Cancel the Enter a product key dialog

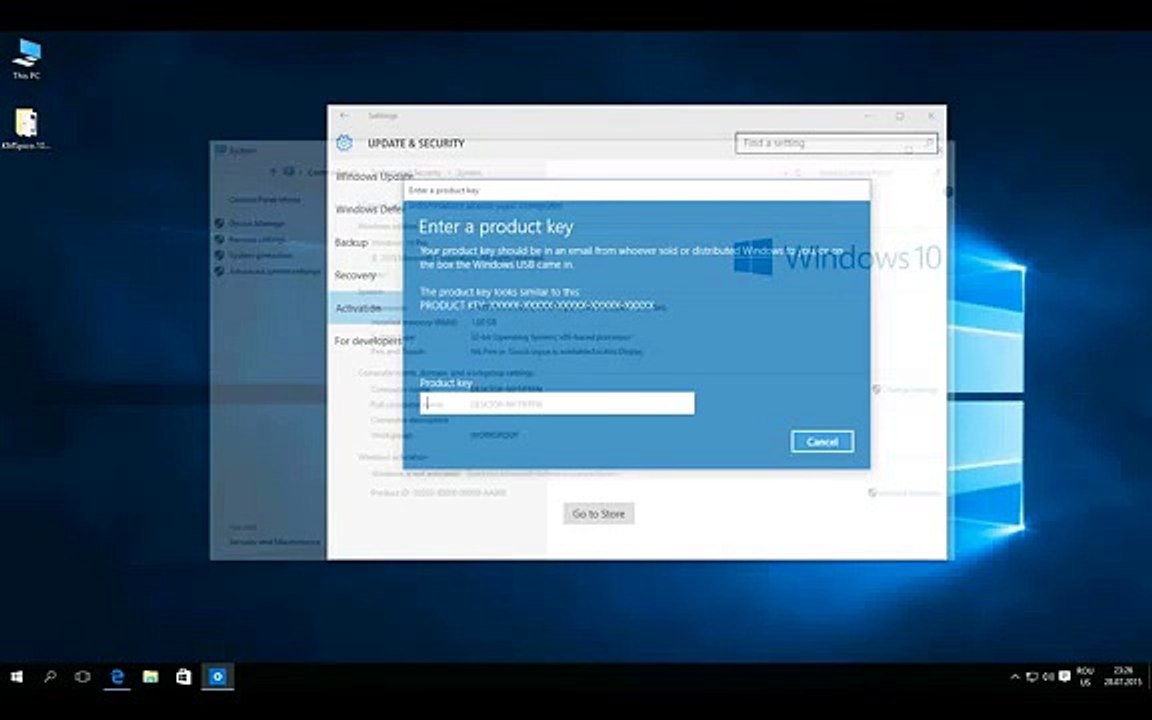tap(822, 442)
